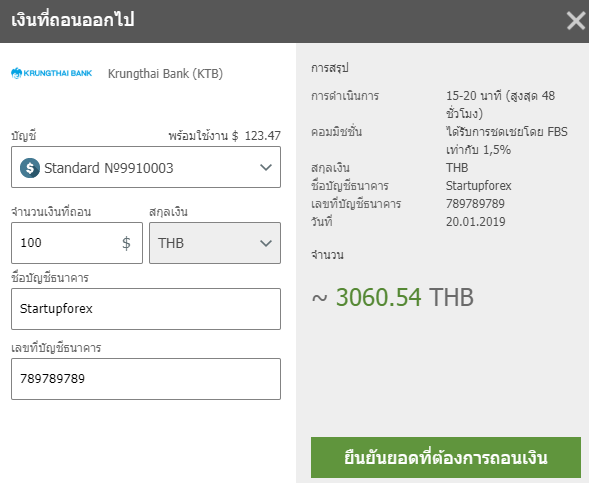589x483 pixels.
Task: Click the Krungthai Bank logo
Action: pyautogui.click(x=51, y=73)
